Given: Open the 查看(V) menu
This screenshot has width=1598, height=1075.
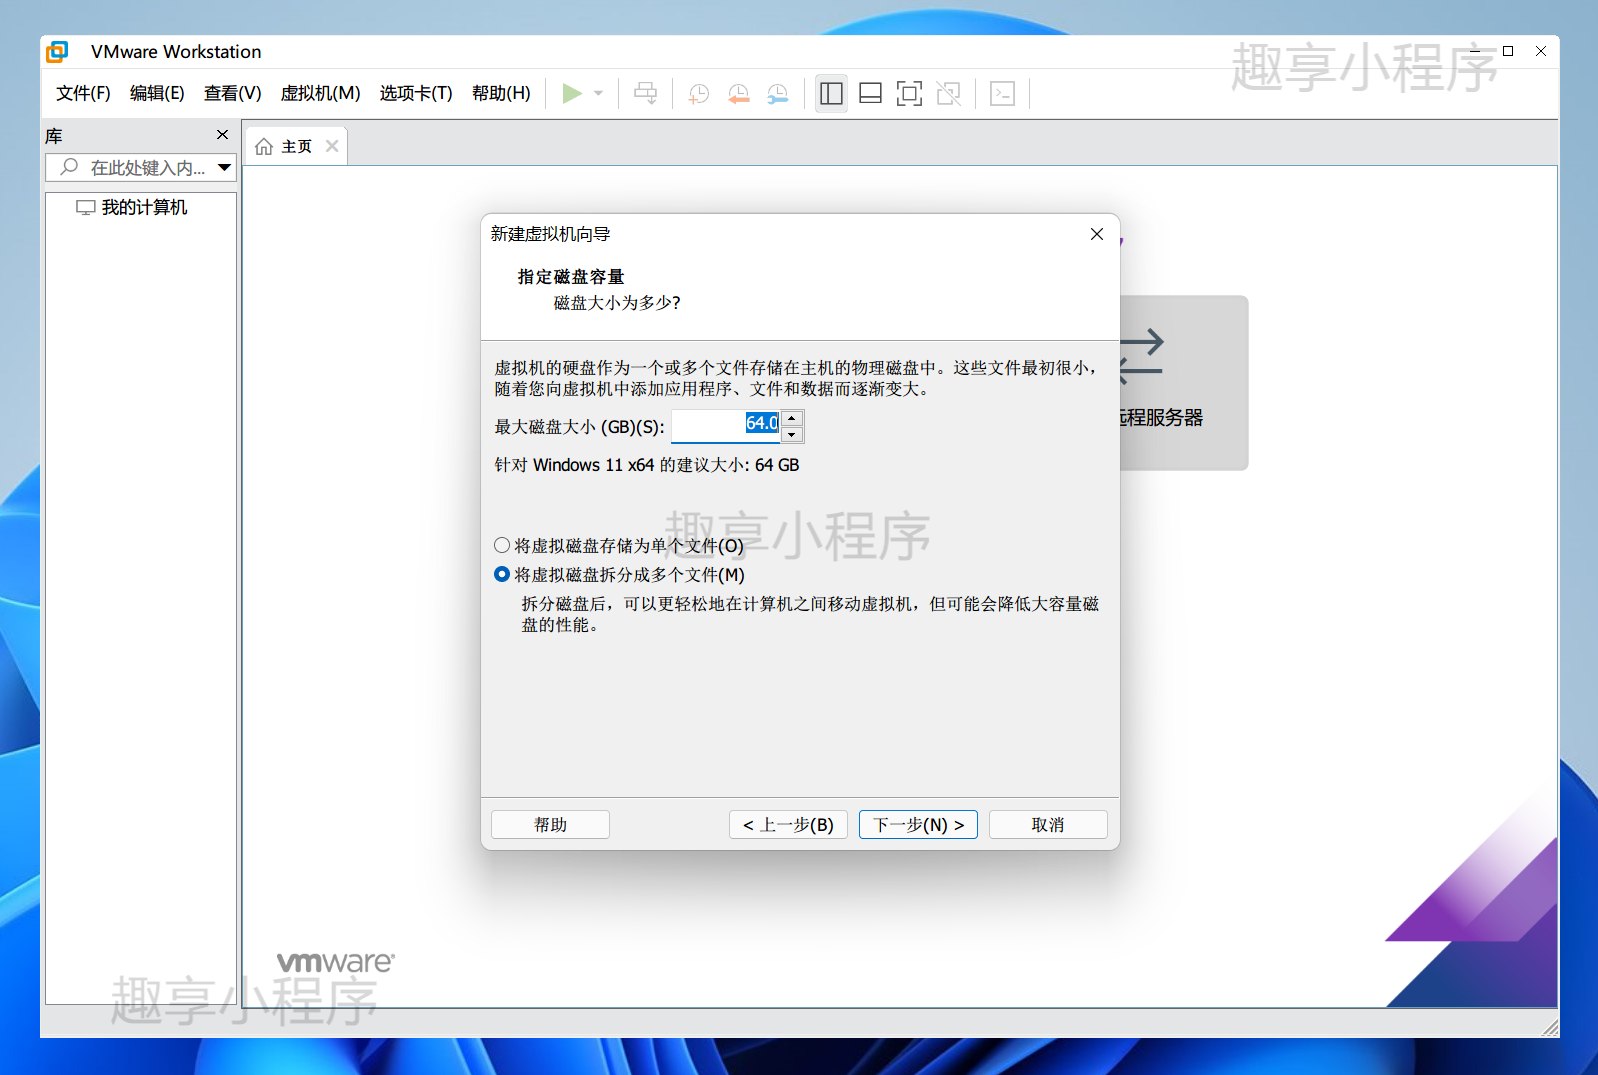Looking at the screenshot, I should point(232,93).
